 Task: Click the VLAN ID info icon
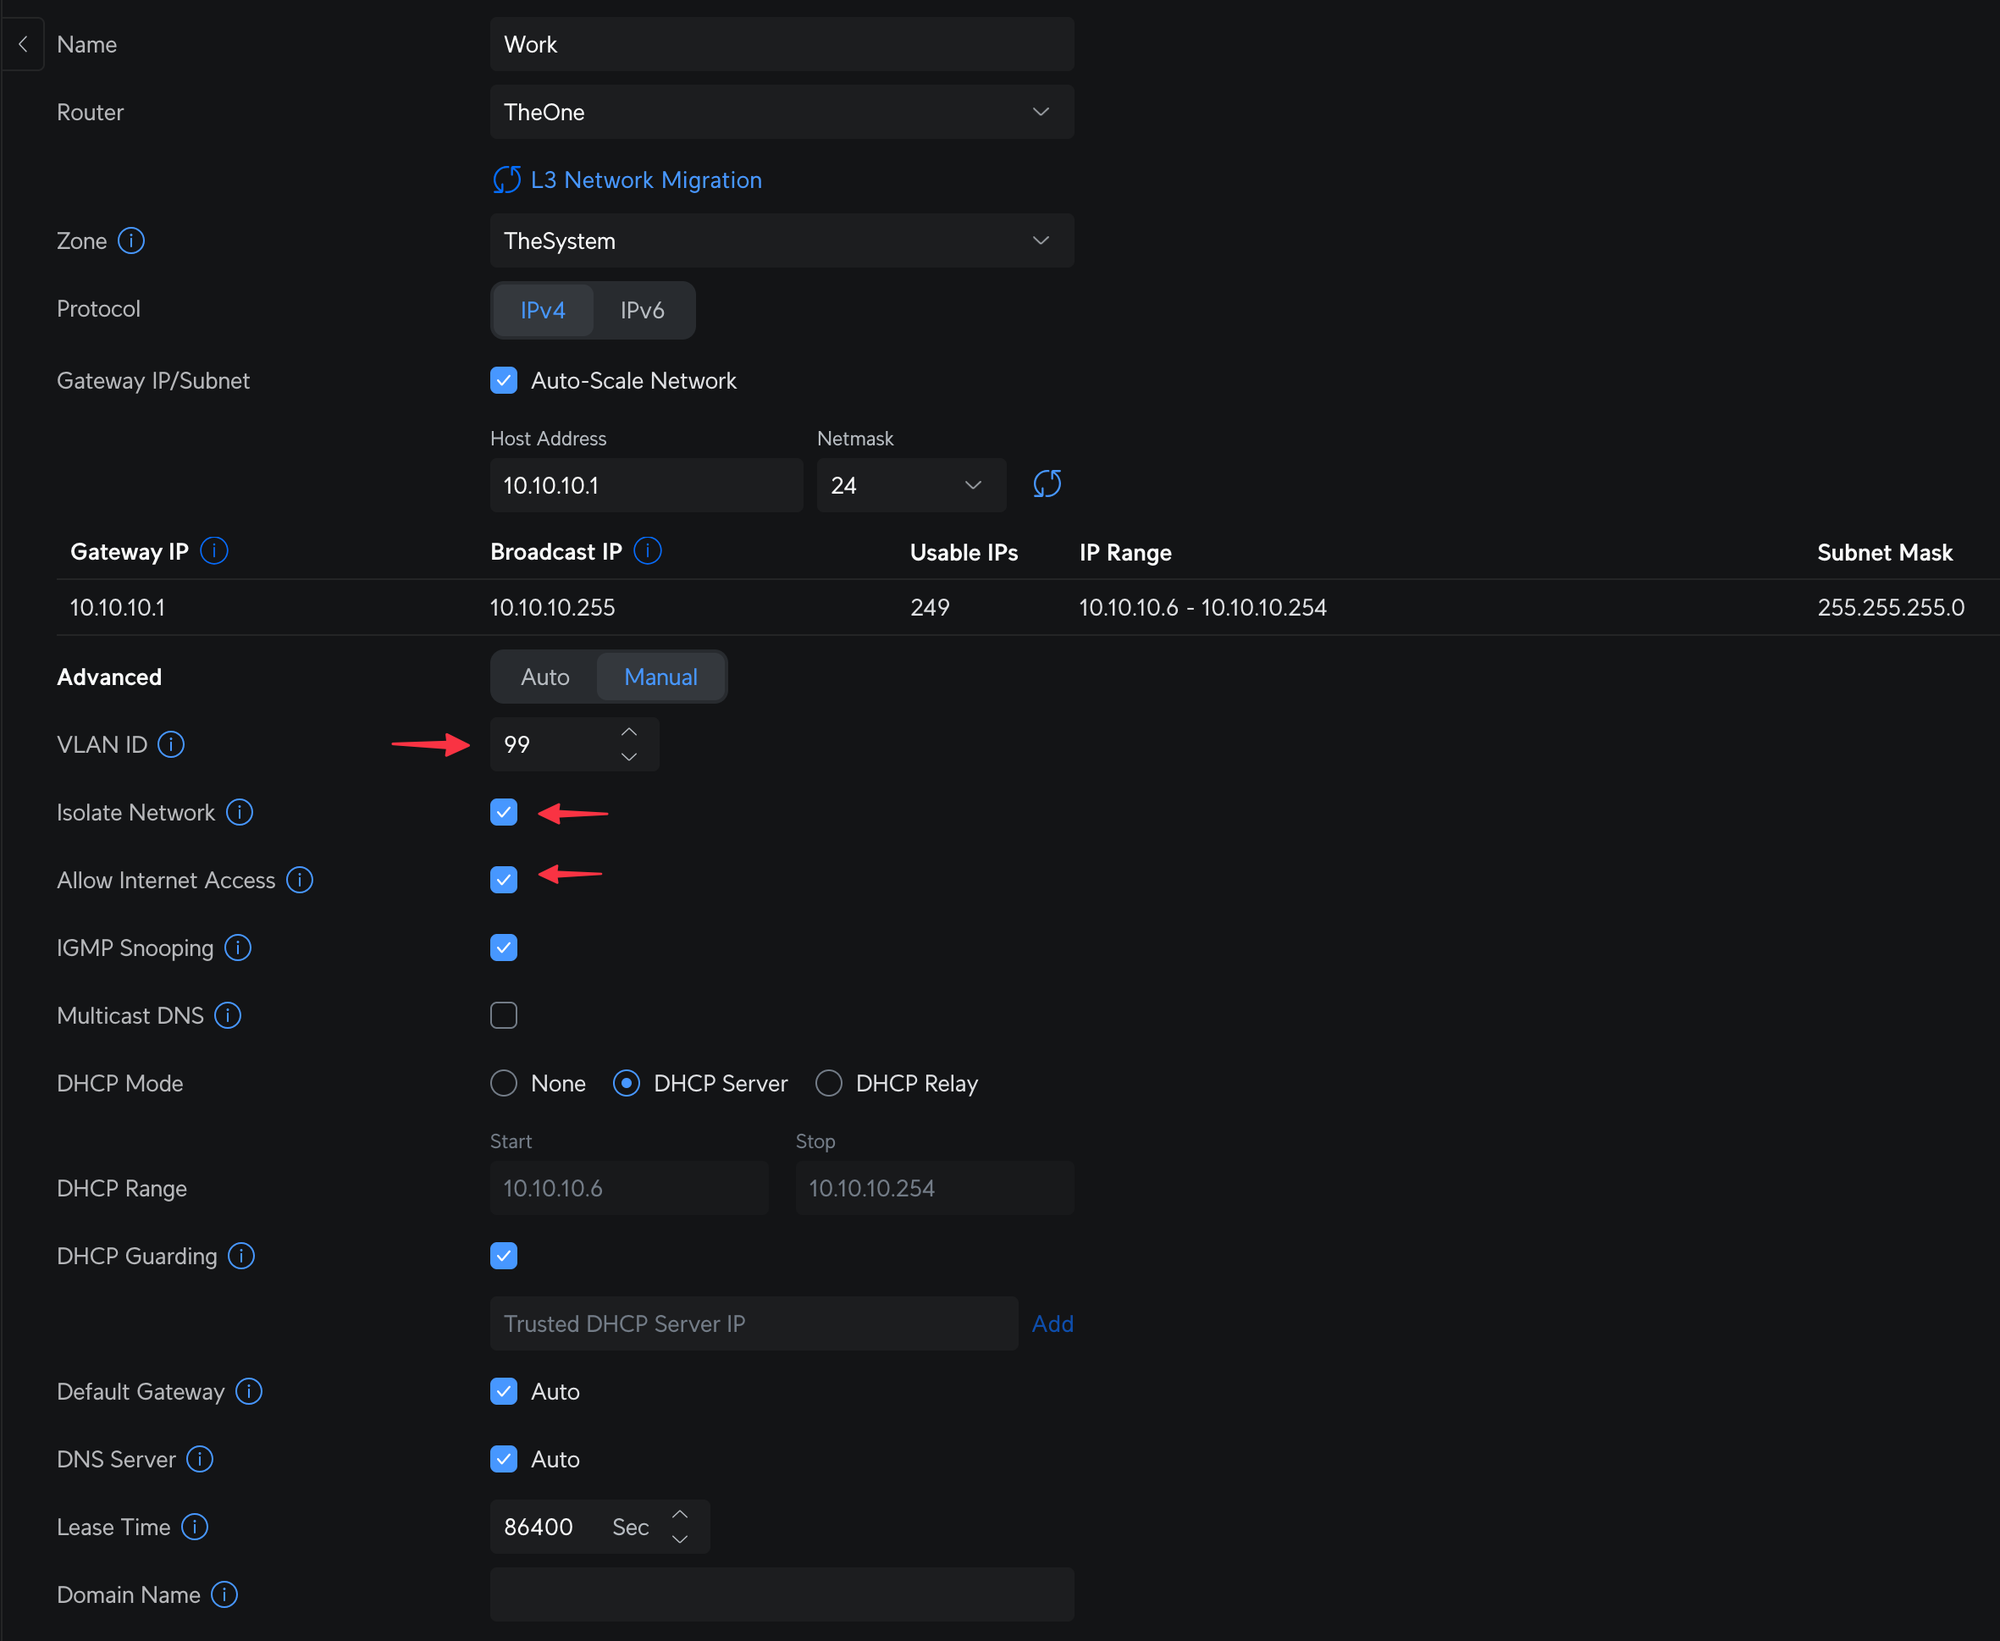click(x=171, y=745)
